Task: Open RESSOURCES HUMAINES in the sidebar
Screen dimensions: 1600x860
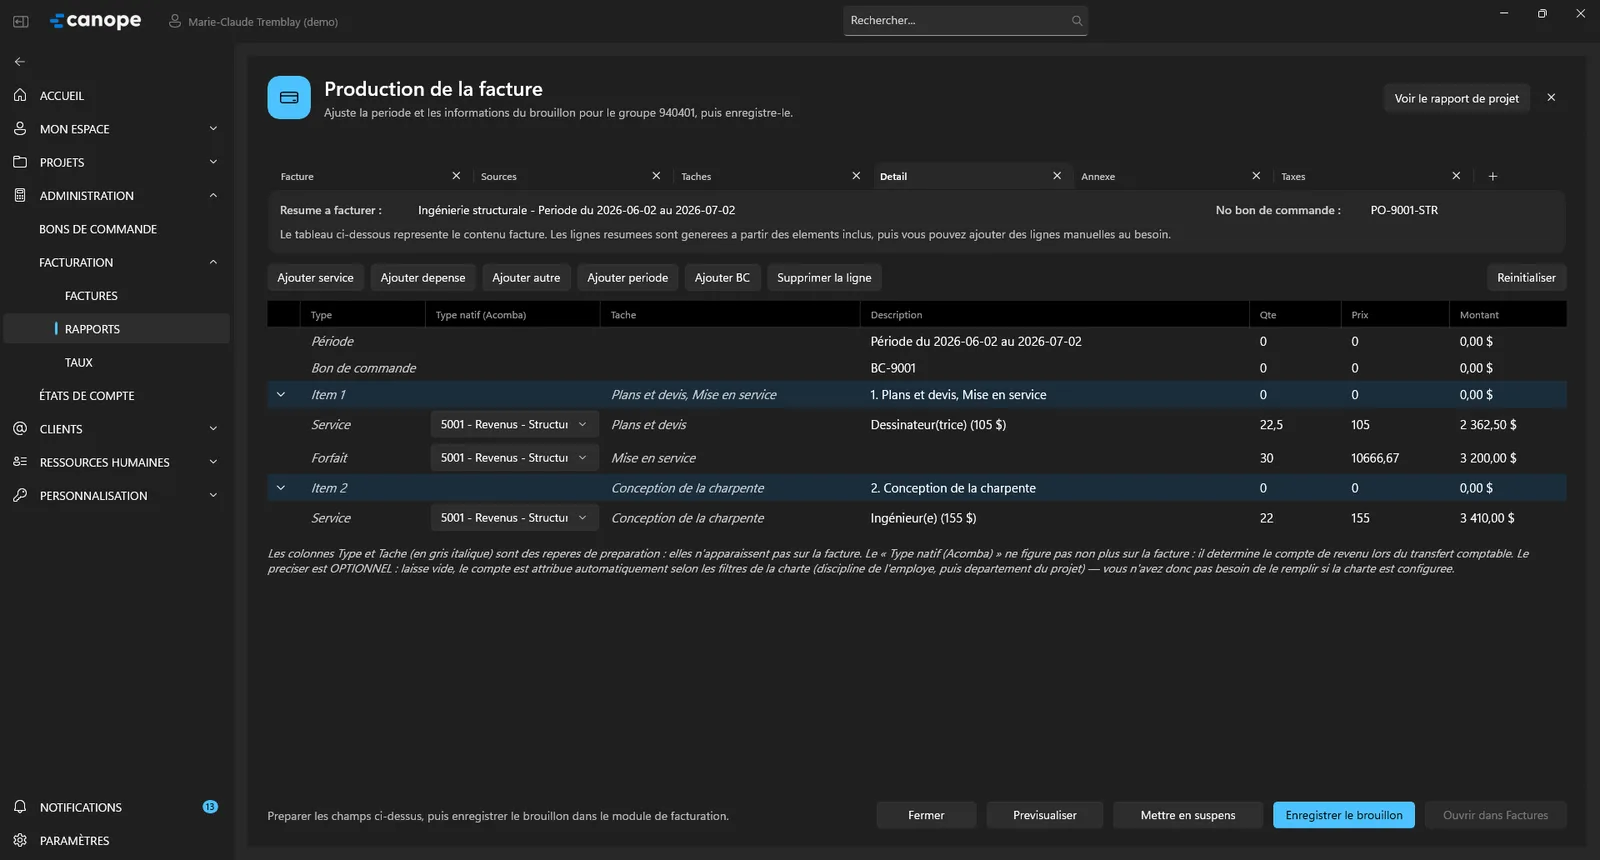Action: point(117,462)
